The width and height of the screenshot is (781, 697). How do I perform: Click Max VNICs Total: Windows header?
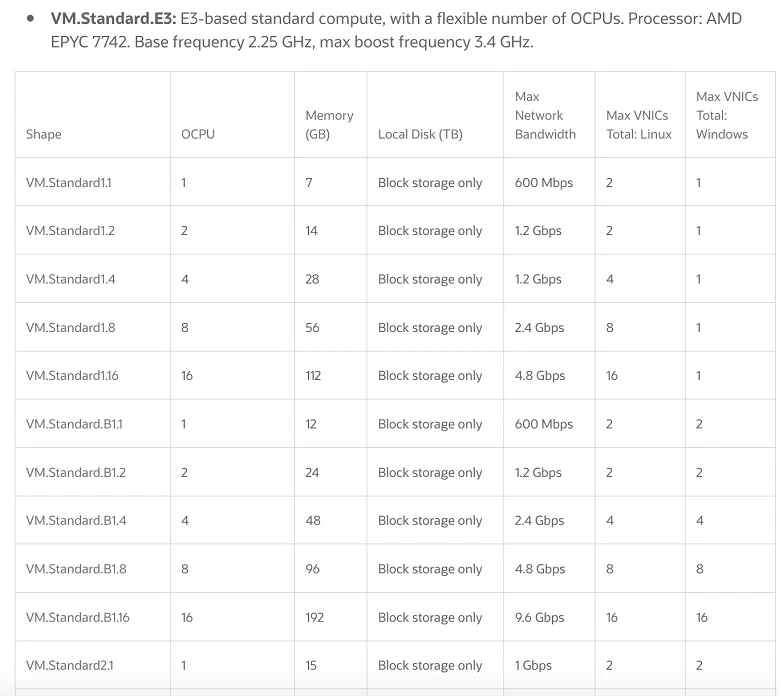[x=727, y=116]
